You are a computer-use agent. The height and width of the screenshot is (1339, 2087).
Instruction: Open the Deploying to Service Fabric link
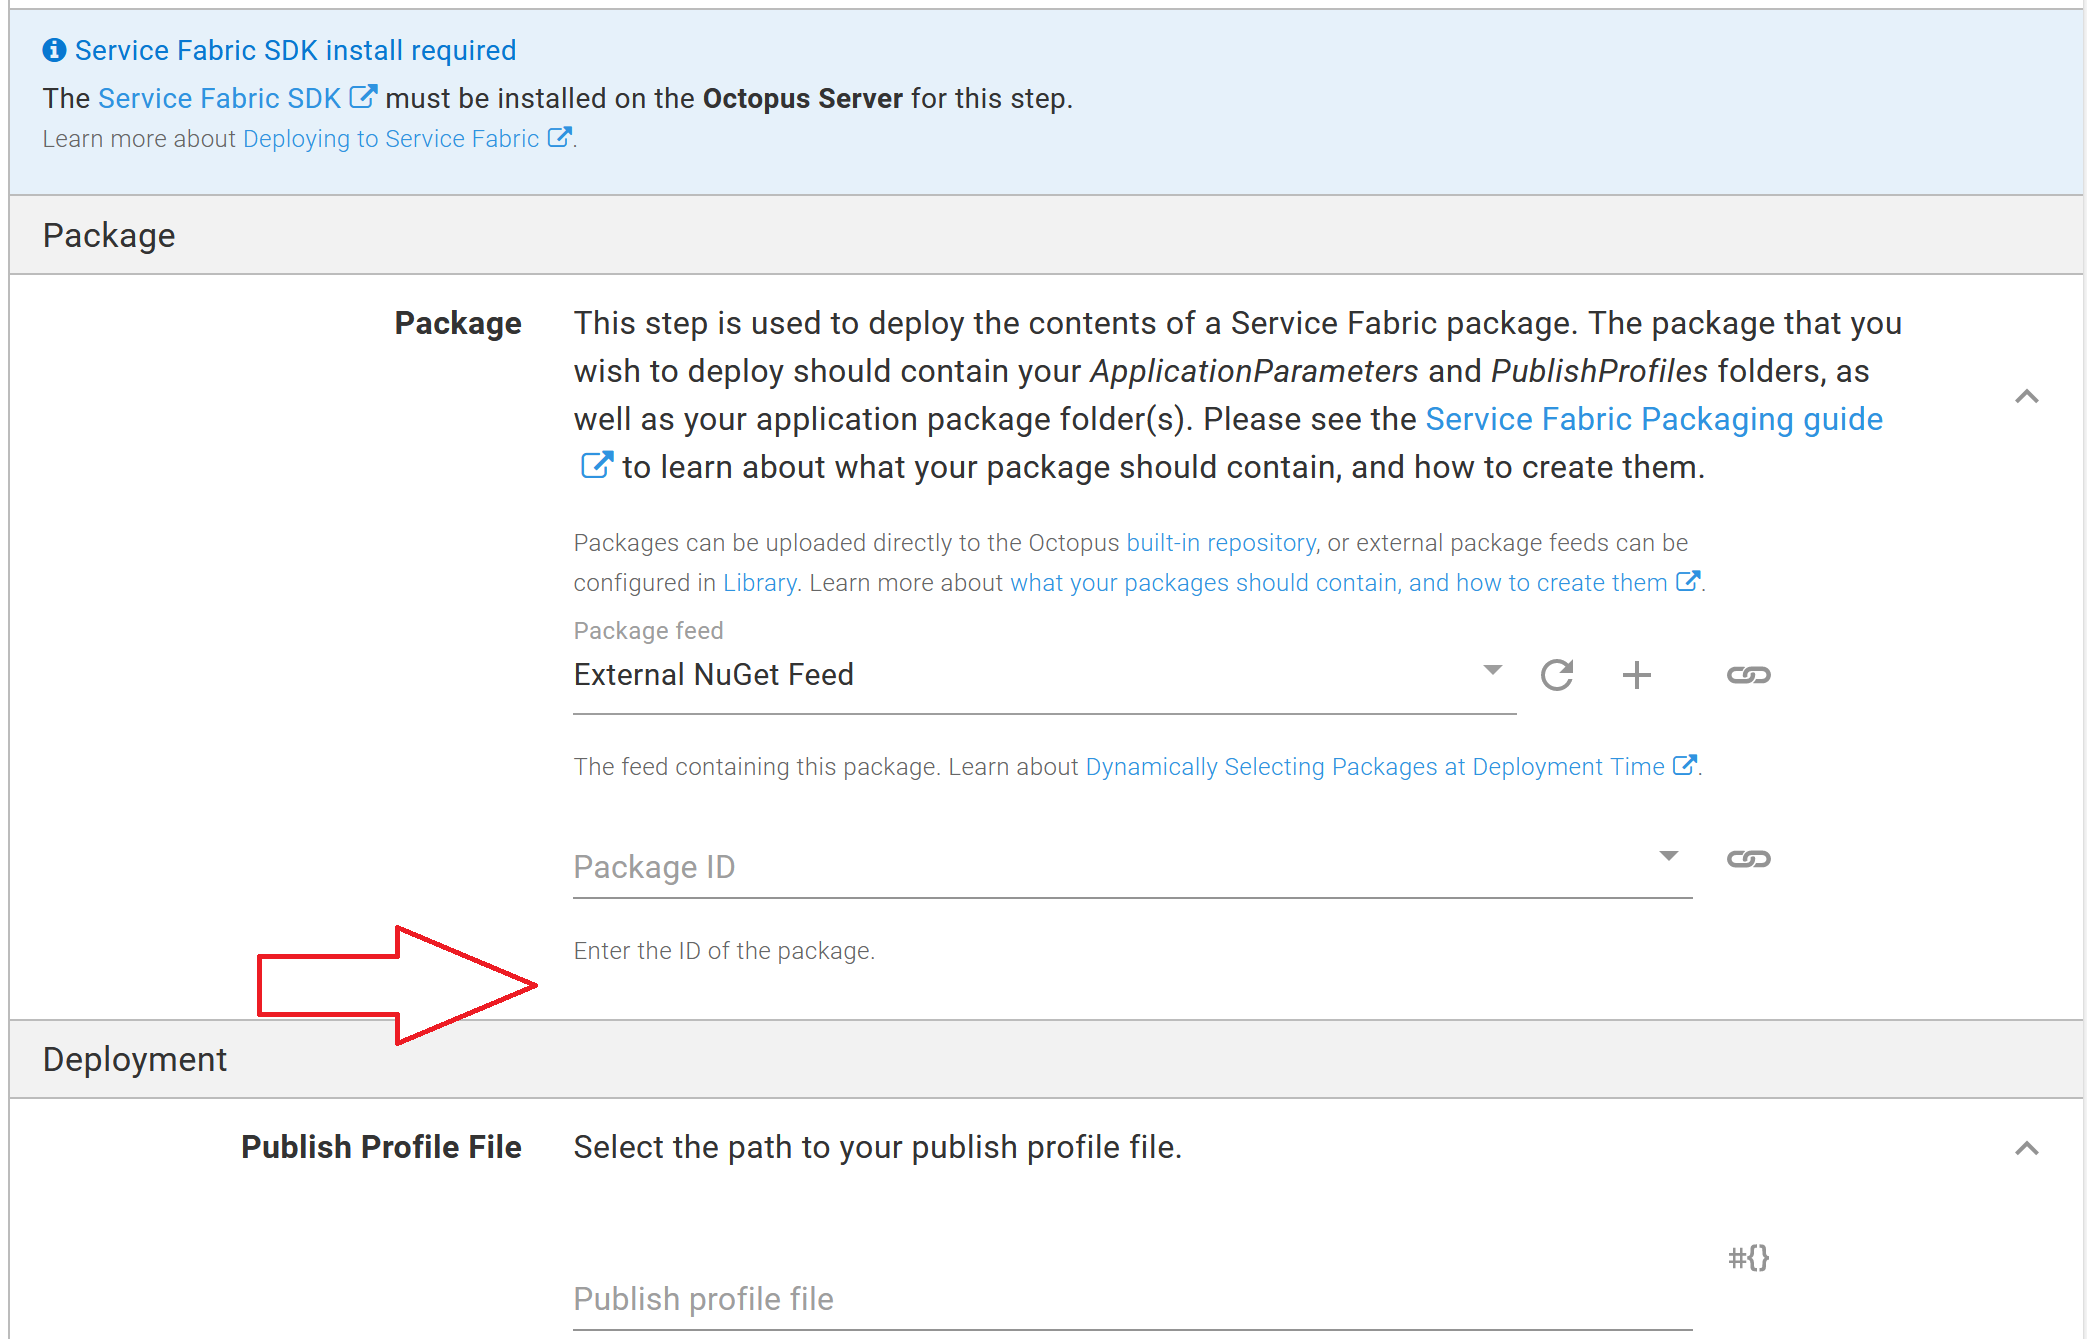[x=392, y=138]
